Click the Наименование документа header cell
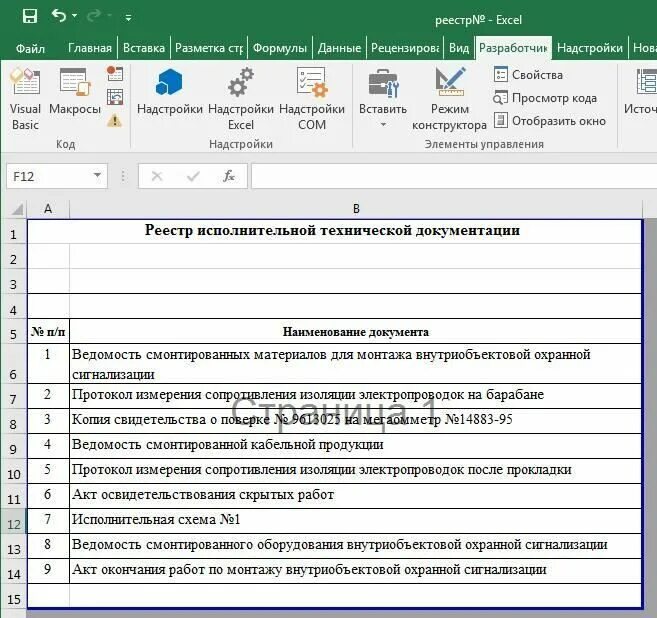The height and width of the screenshot is (618, 657). pos(356,332)
